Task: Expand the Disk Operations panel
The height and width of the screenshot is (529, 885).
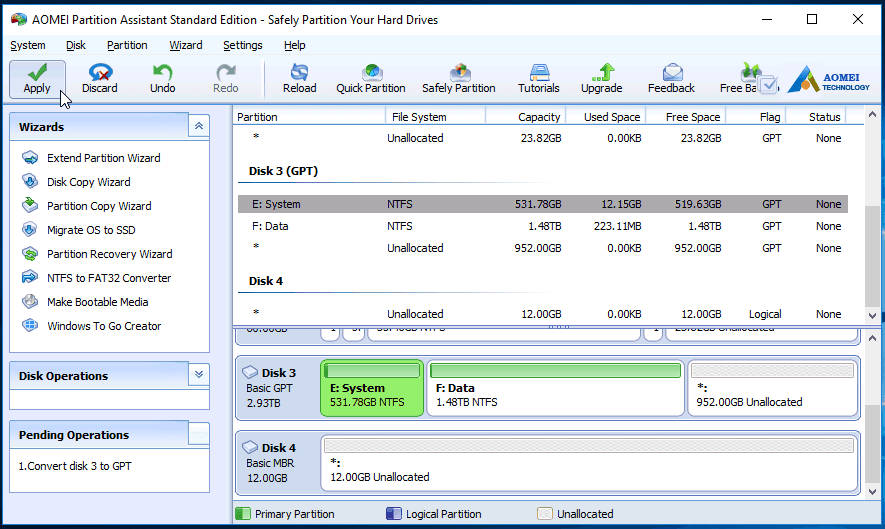Action: [x=199, y=374]
